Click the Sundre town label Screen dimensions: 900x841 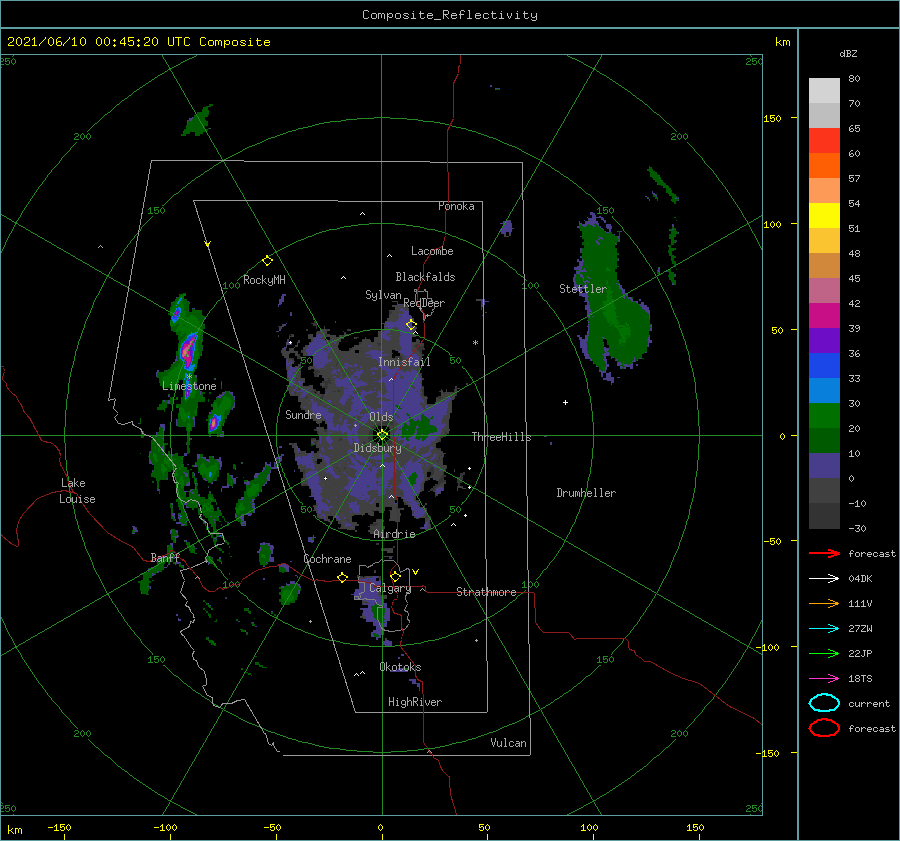click(303, 414)
